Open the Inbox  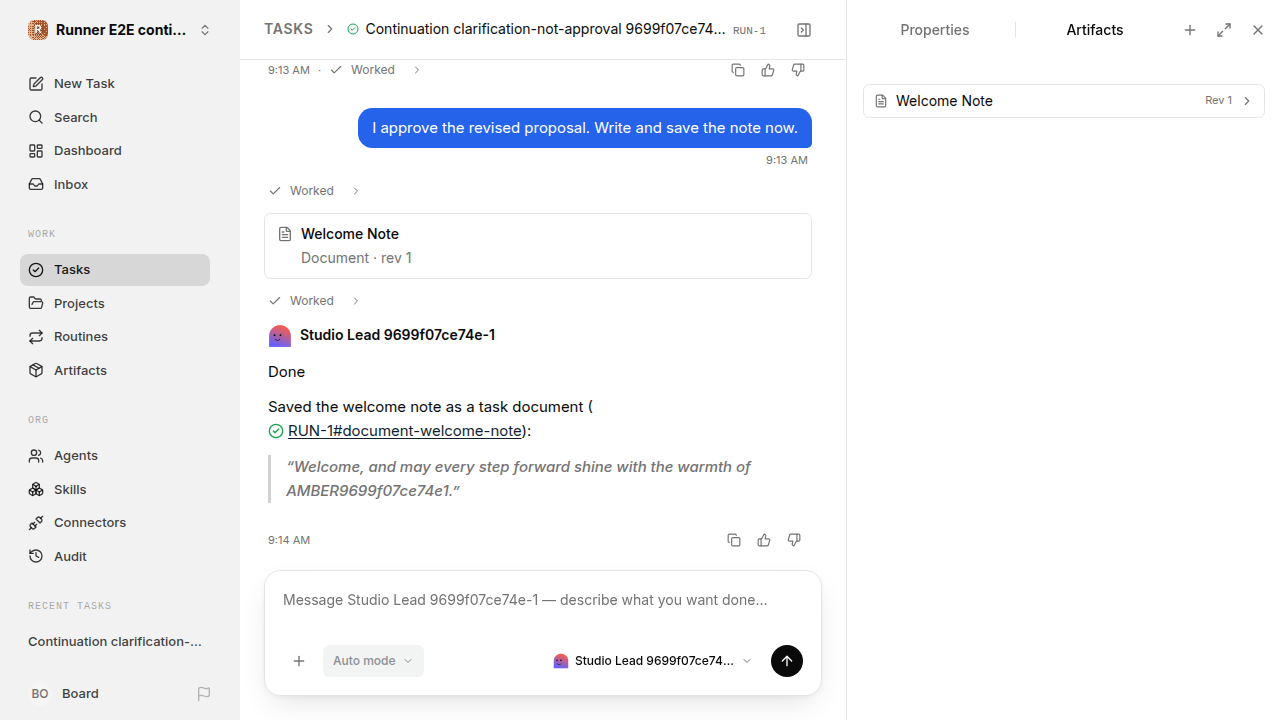tap(115, 184)
